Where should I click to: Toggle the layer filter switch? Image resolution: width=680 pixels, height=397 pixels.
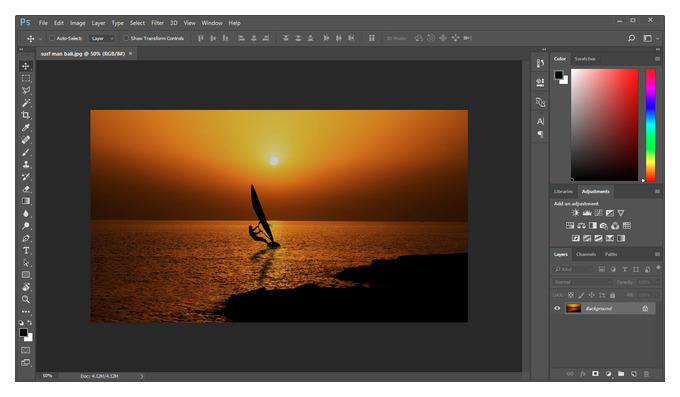[658, 268]
